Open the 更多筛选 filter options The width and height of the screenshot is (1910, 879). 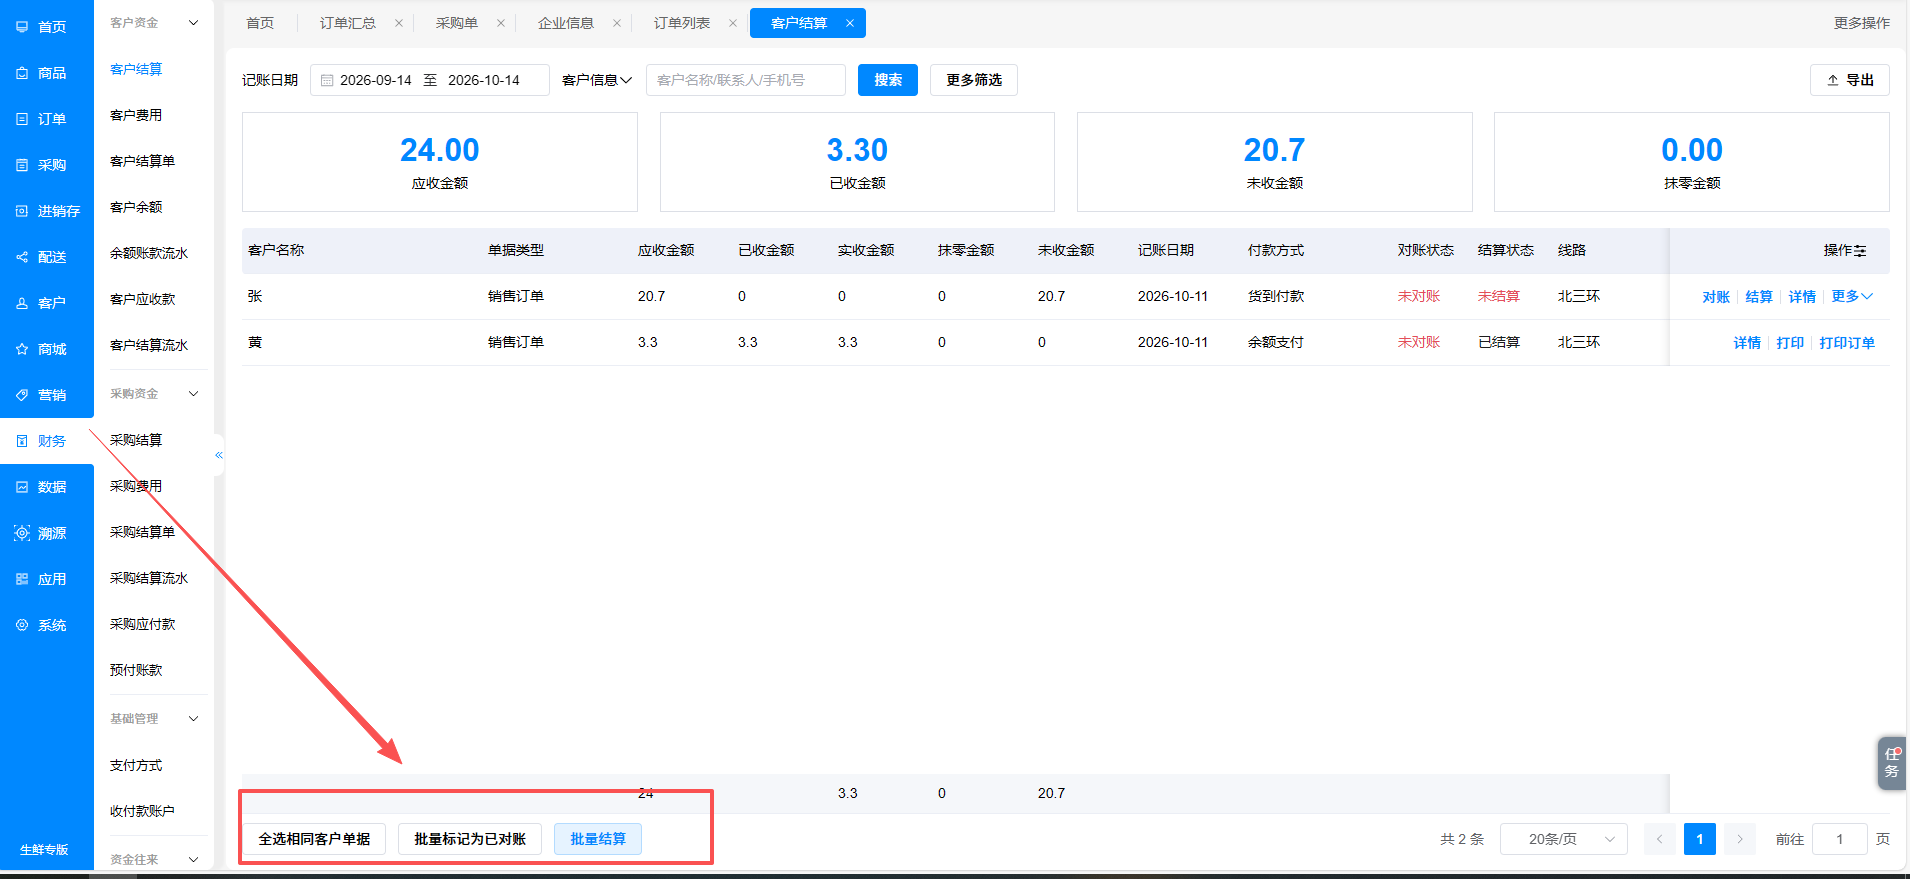[974, 80]
